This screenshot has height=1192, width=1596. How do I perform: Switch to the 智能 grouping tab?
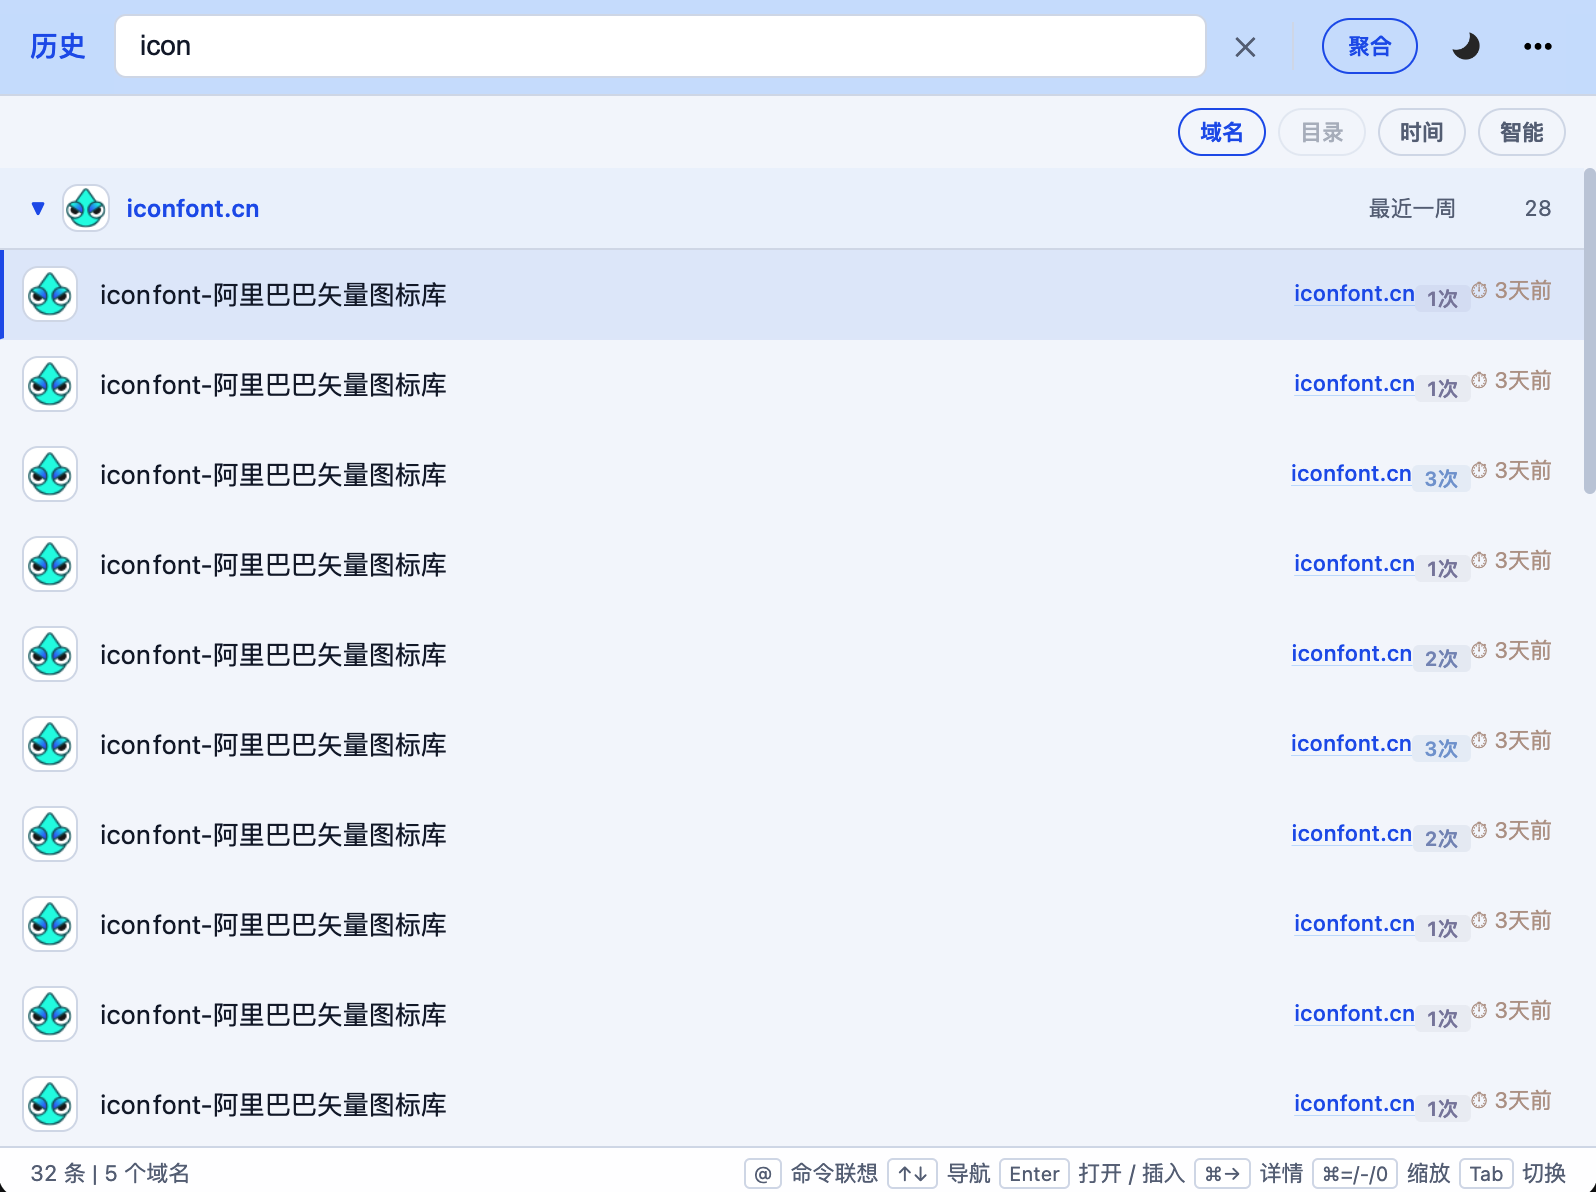1522,132
